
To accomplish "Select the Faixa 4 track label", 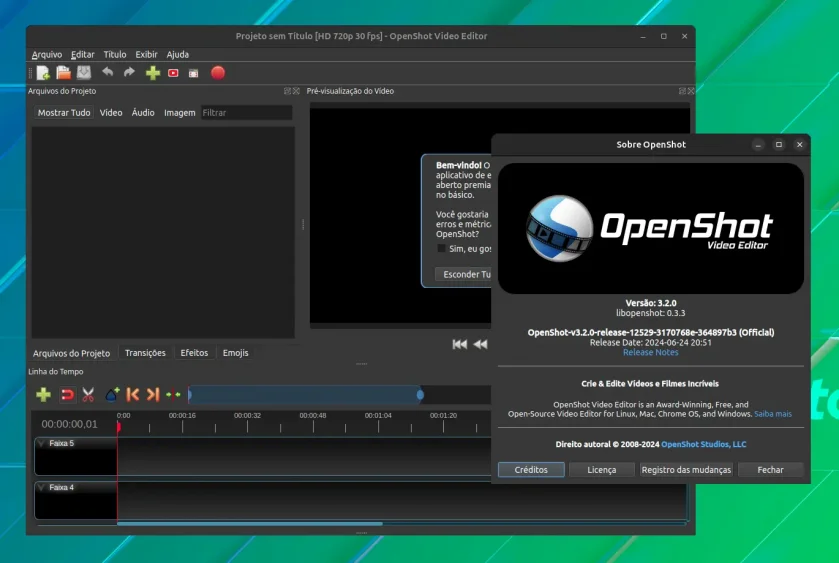I will coord(62,487).
